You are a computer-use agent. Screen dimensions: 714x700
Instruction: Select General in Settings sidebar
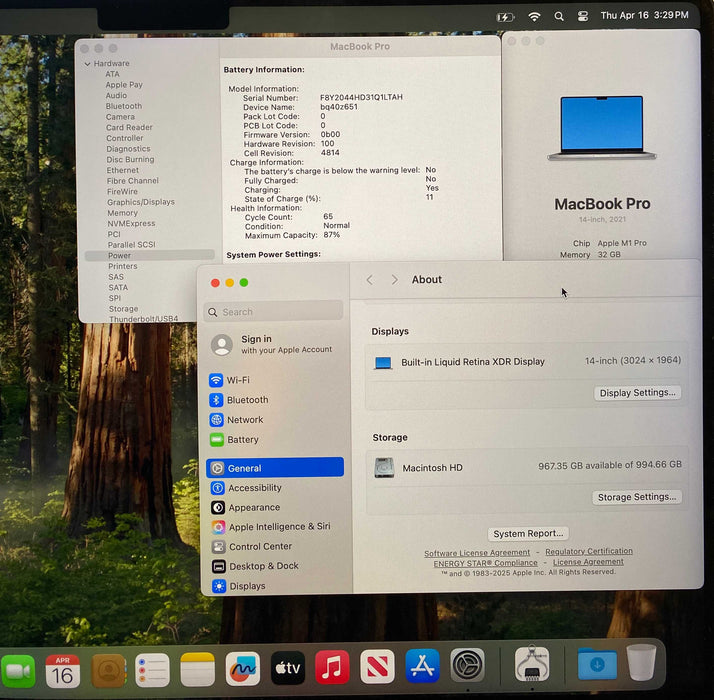coord(275,468)
